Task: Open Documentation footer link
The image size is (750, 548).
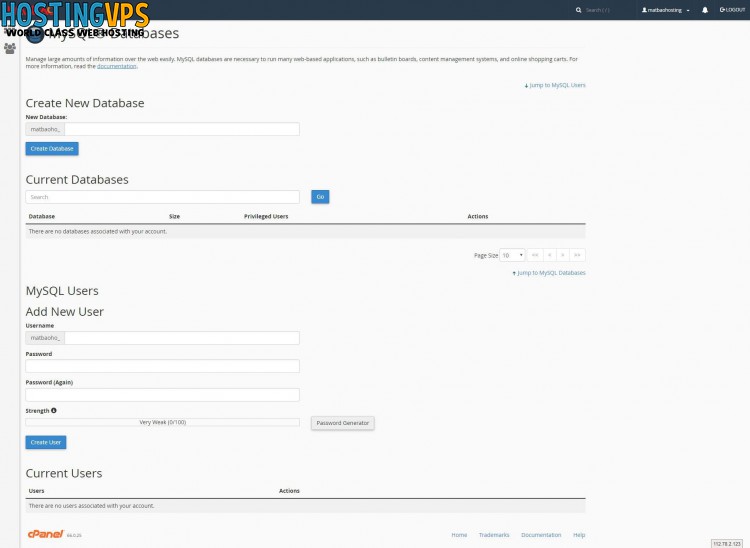Action: [541, 535]
